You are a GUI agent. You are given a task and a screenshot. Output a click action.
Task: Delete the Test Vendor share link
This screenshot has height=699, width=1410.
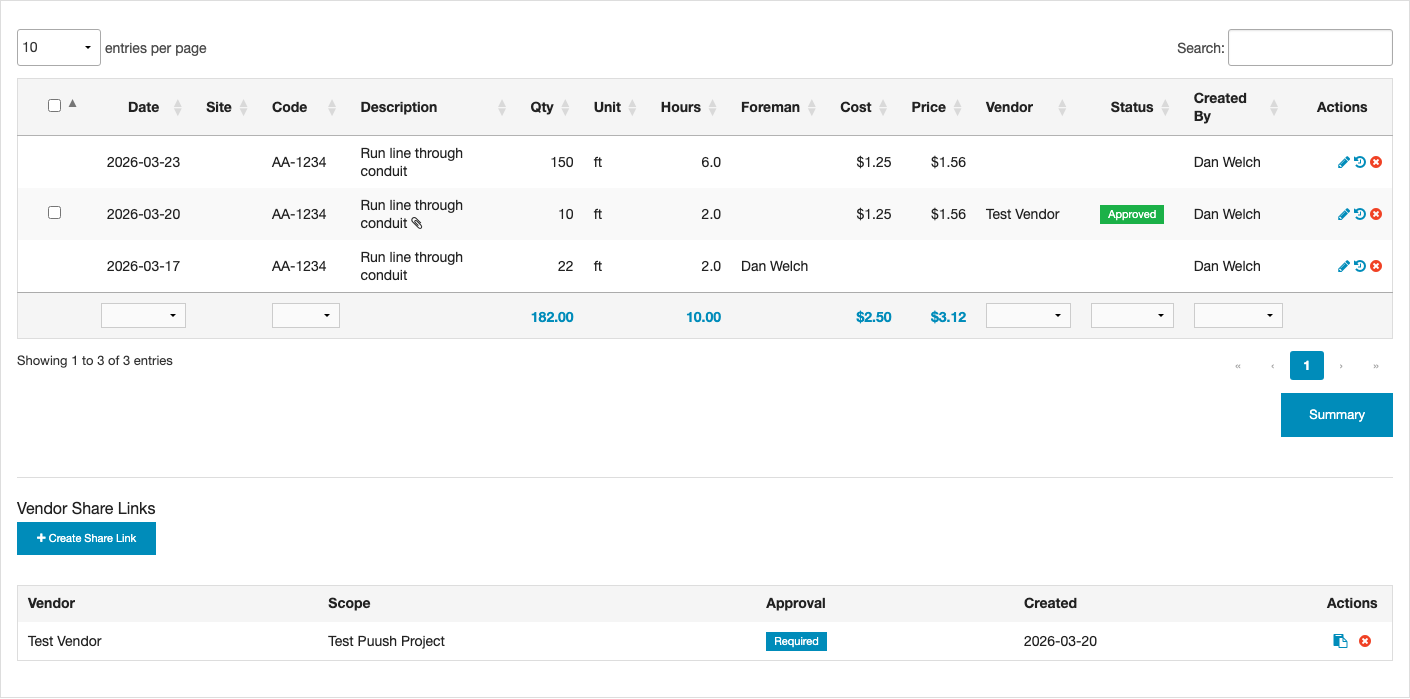pos(1365,641)
